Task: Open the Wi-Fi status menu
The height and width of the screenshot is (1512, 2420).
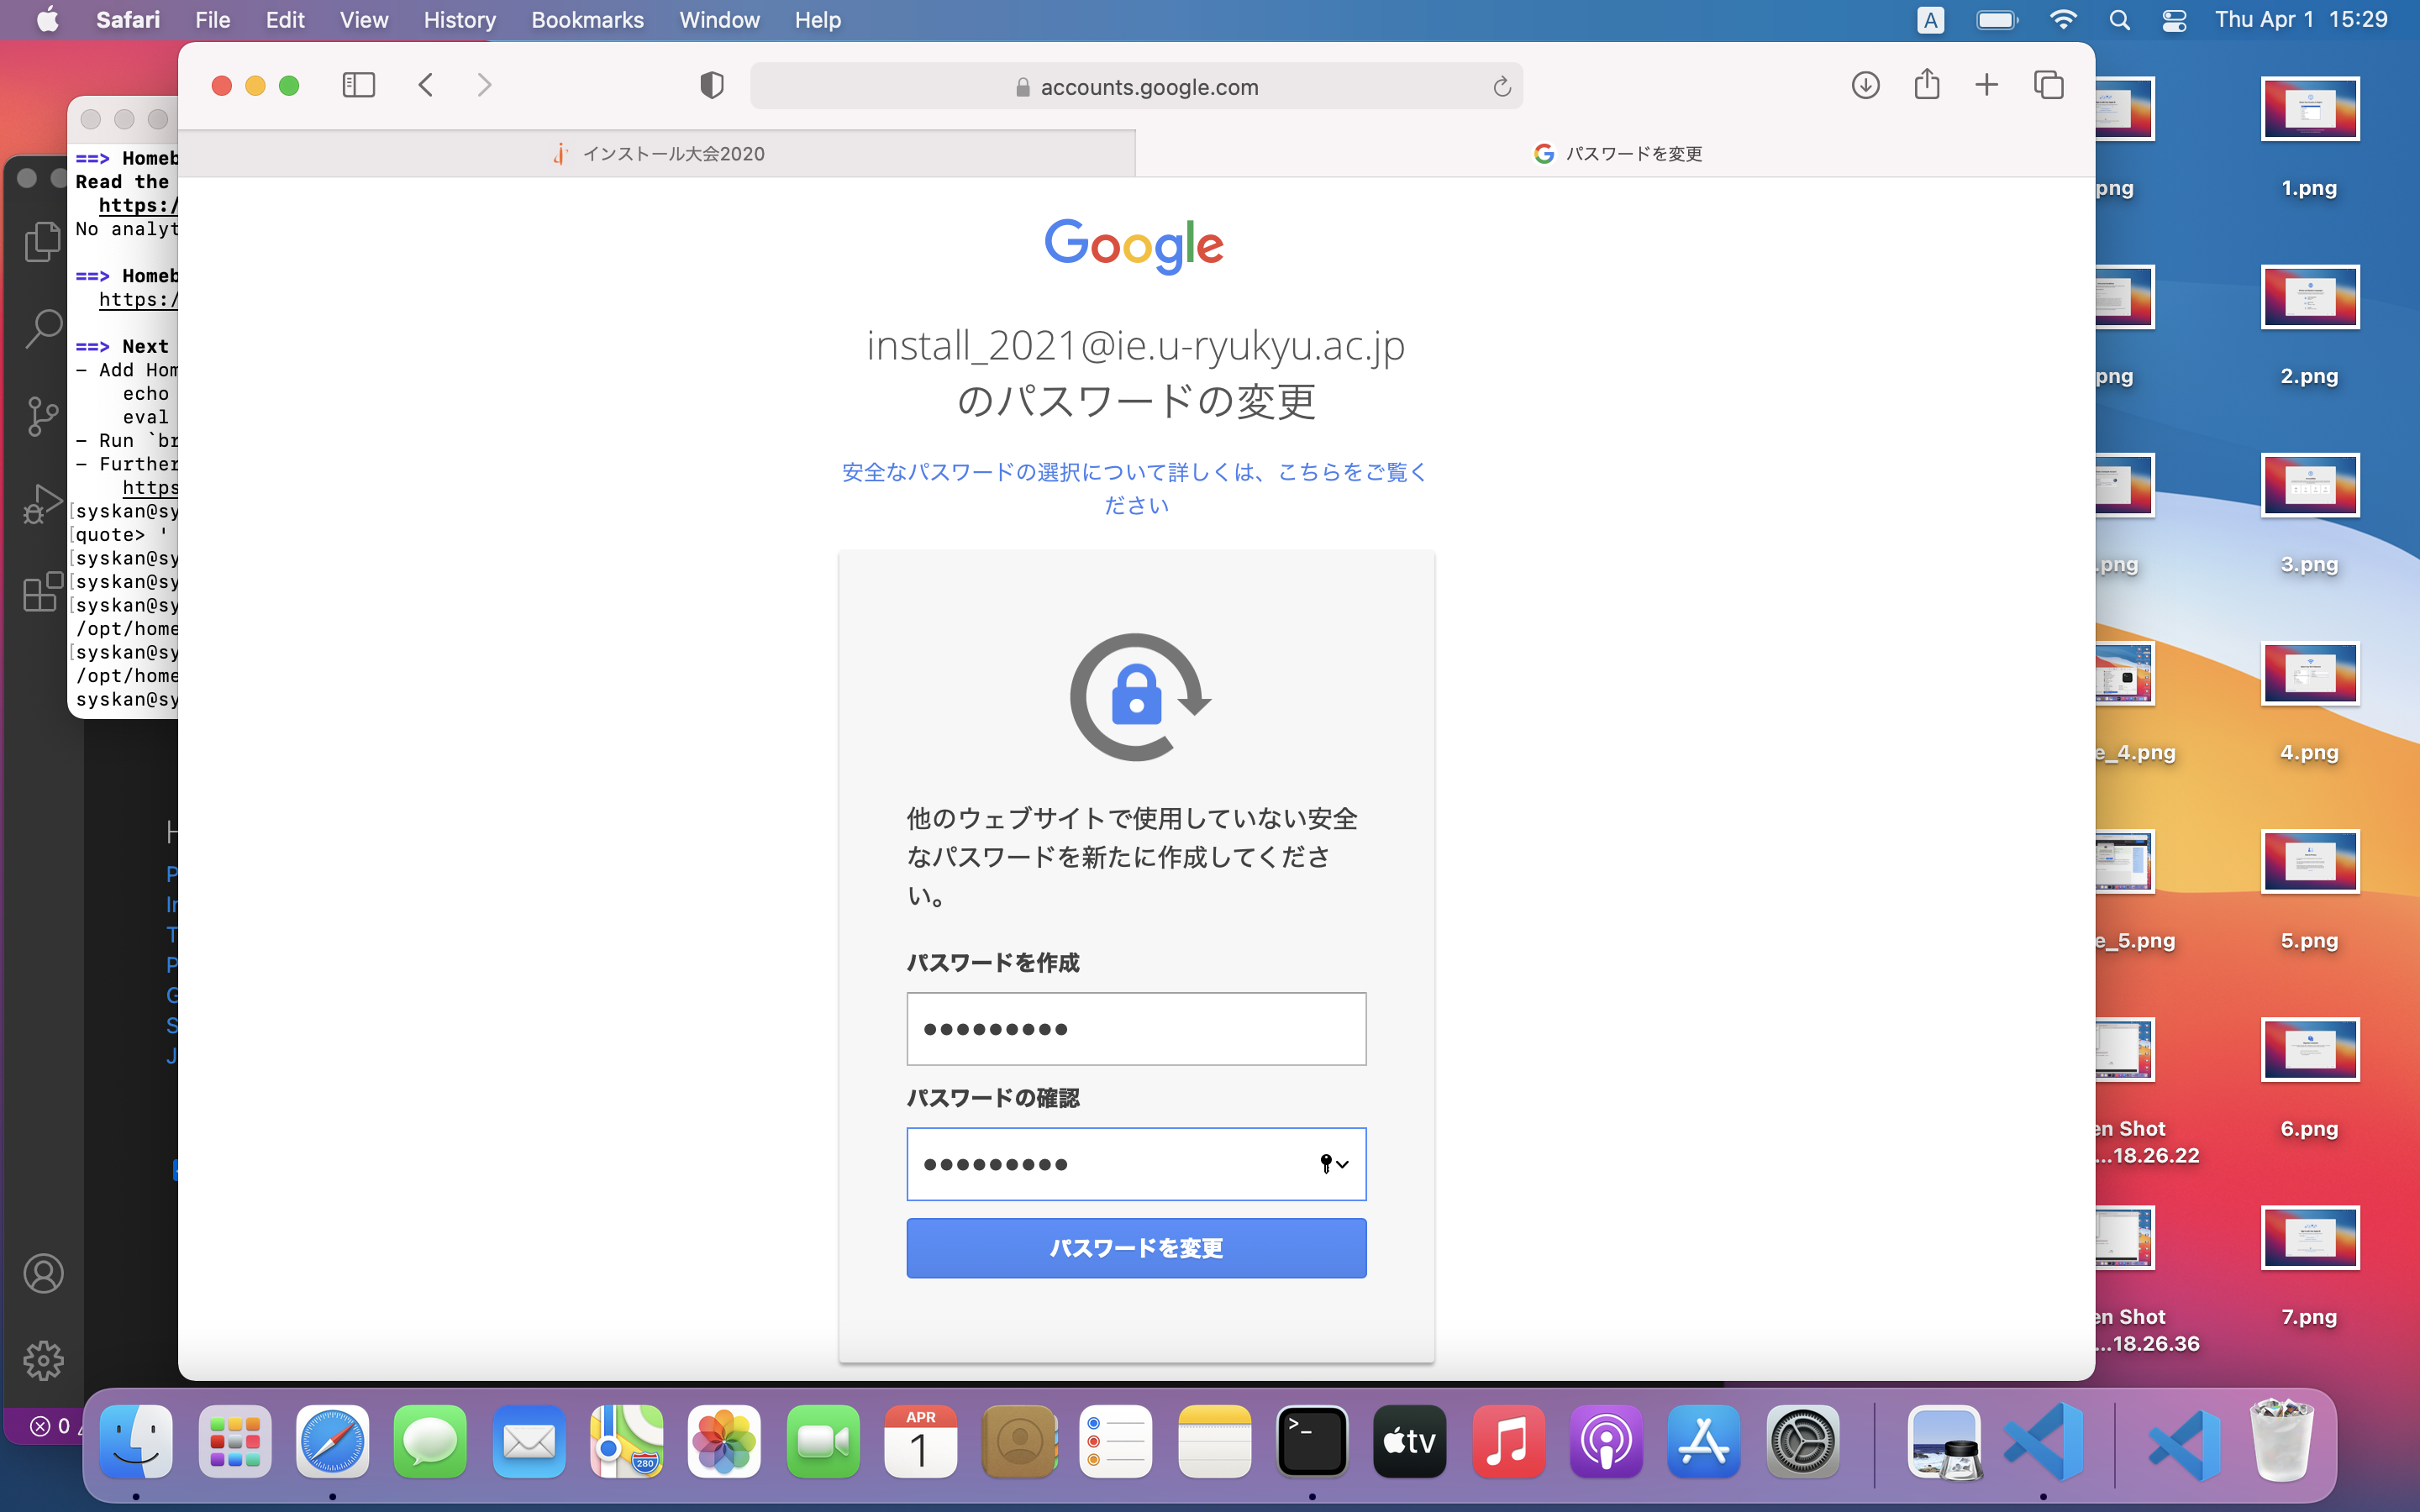Action: (2062, 20)
